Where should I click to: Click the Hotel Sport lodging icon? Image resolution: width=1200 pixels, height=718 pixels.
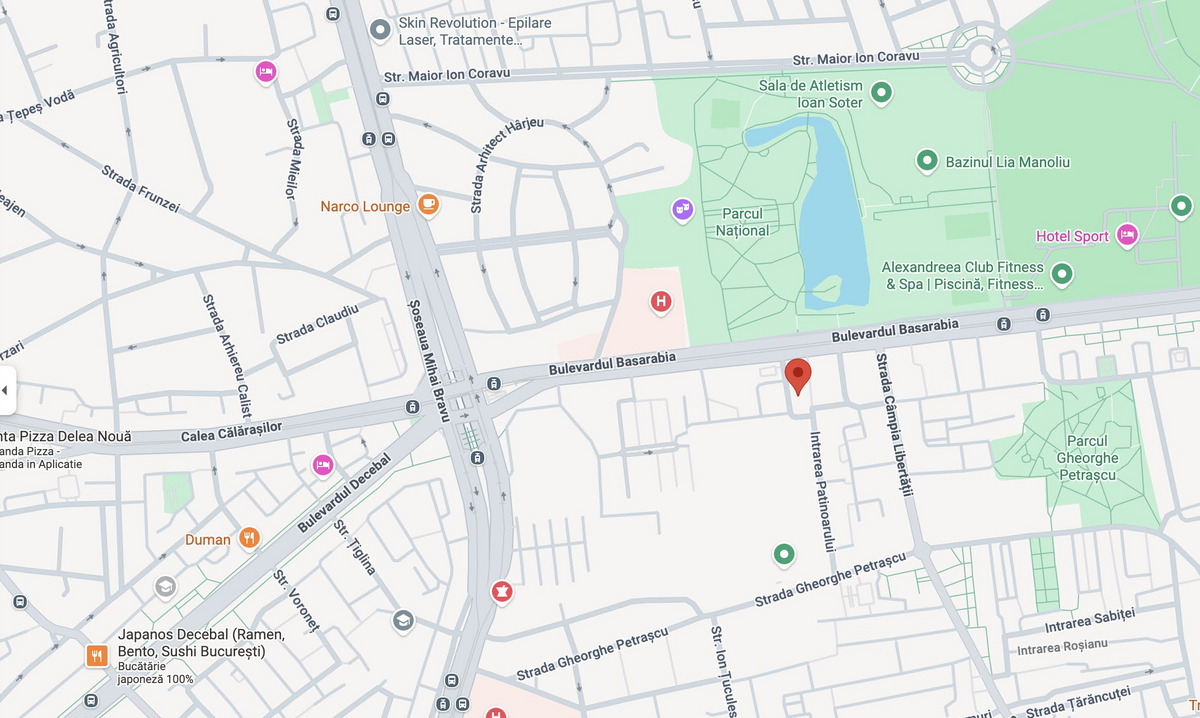point(1127,235)
